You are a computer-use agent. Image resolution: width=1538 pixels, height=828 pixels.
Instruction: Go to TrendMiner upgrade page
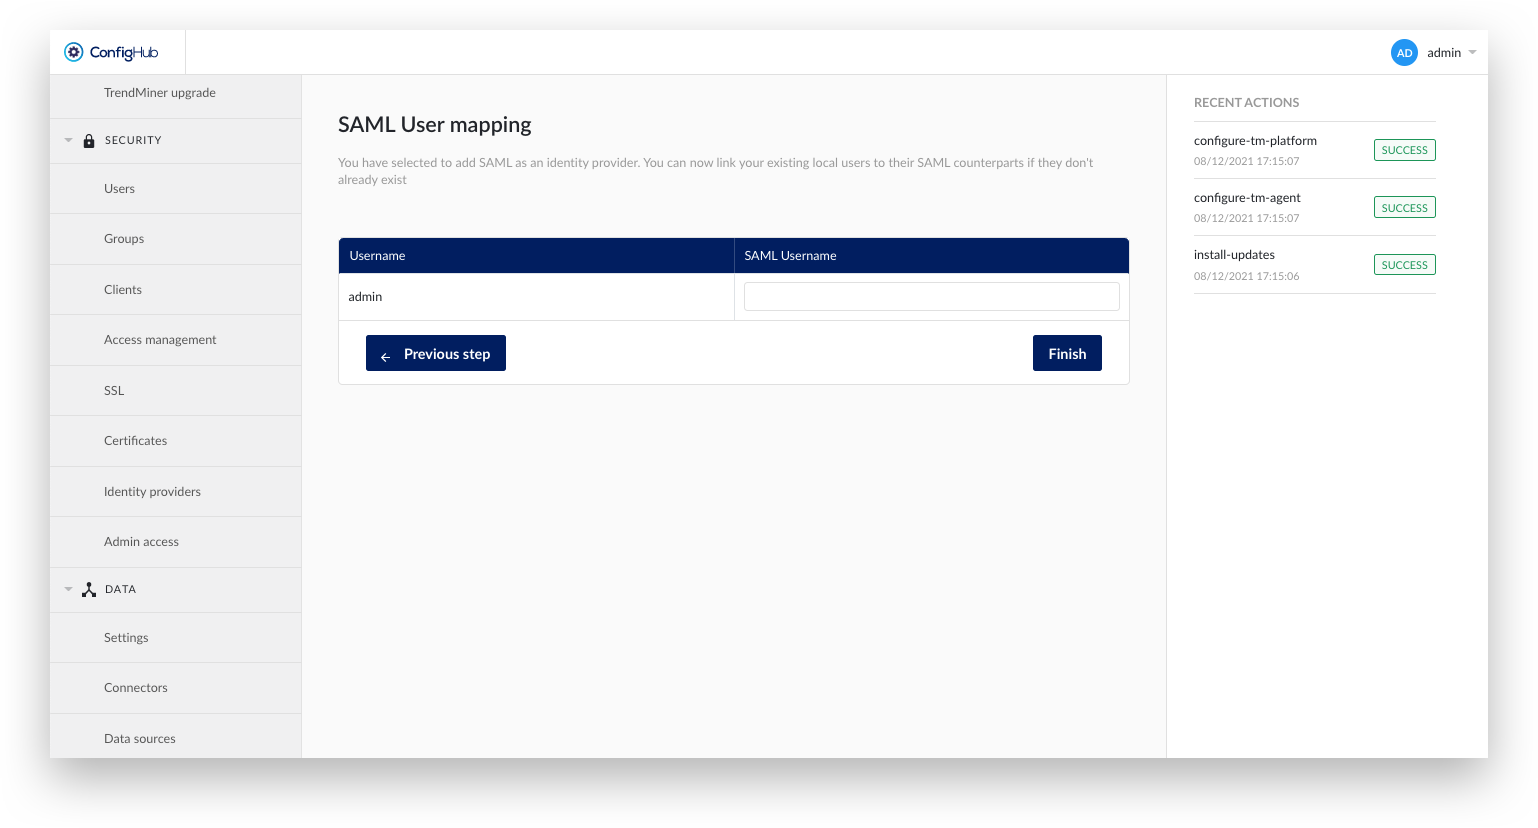pos(160,93)
